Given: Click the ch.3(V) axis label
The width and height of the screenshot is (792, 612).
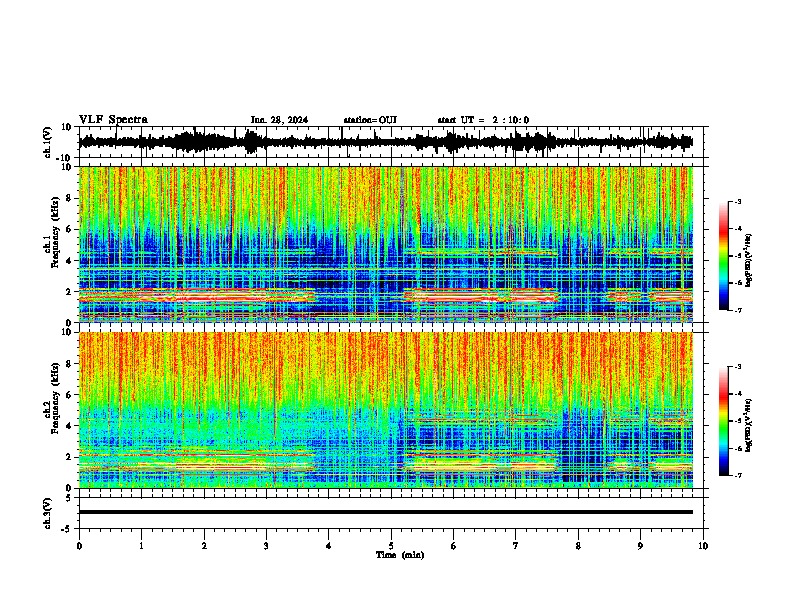Looking at the screenshot, I should tap(48, 513).
